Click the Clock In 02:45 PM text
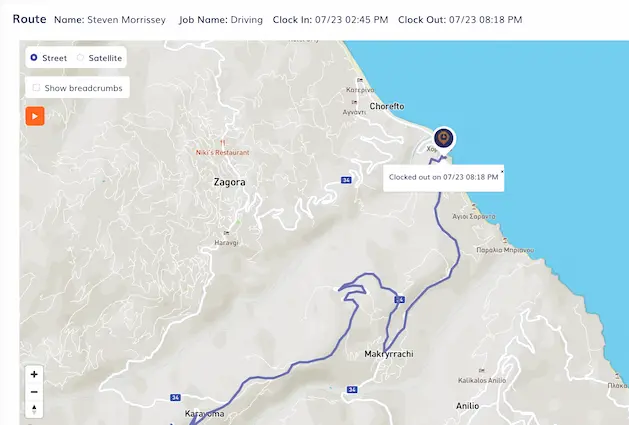The width and height of the screenshot is (629, 425). point(330,20)
